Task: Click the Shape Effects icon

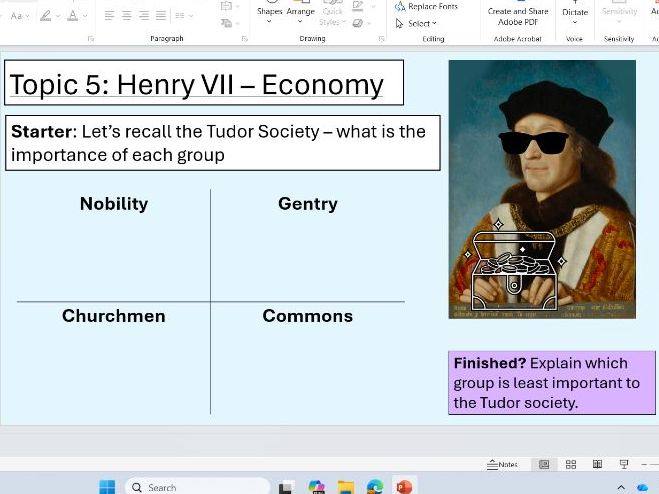Action: click(x=358, y=23)
